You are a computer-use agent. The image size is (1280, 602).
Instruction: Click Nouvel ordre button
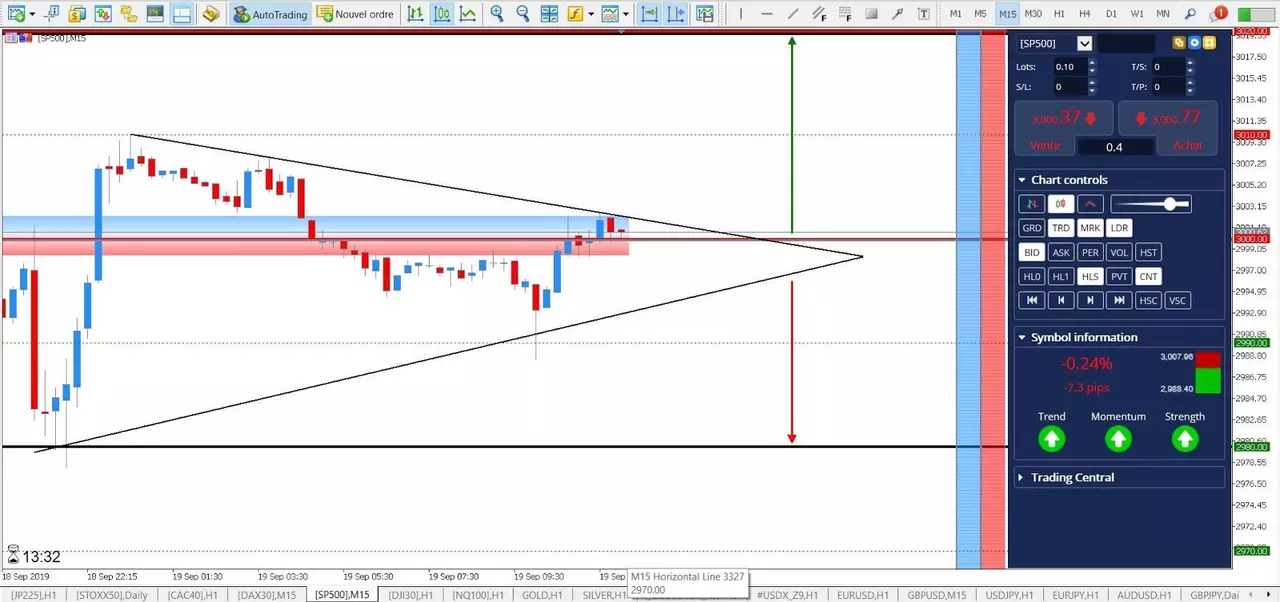tap(356, 14)
